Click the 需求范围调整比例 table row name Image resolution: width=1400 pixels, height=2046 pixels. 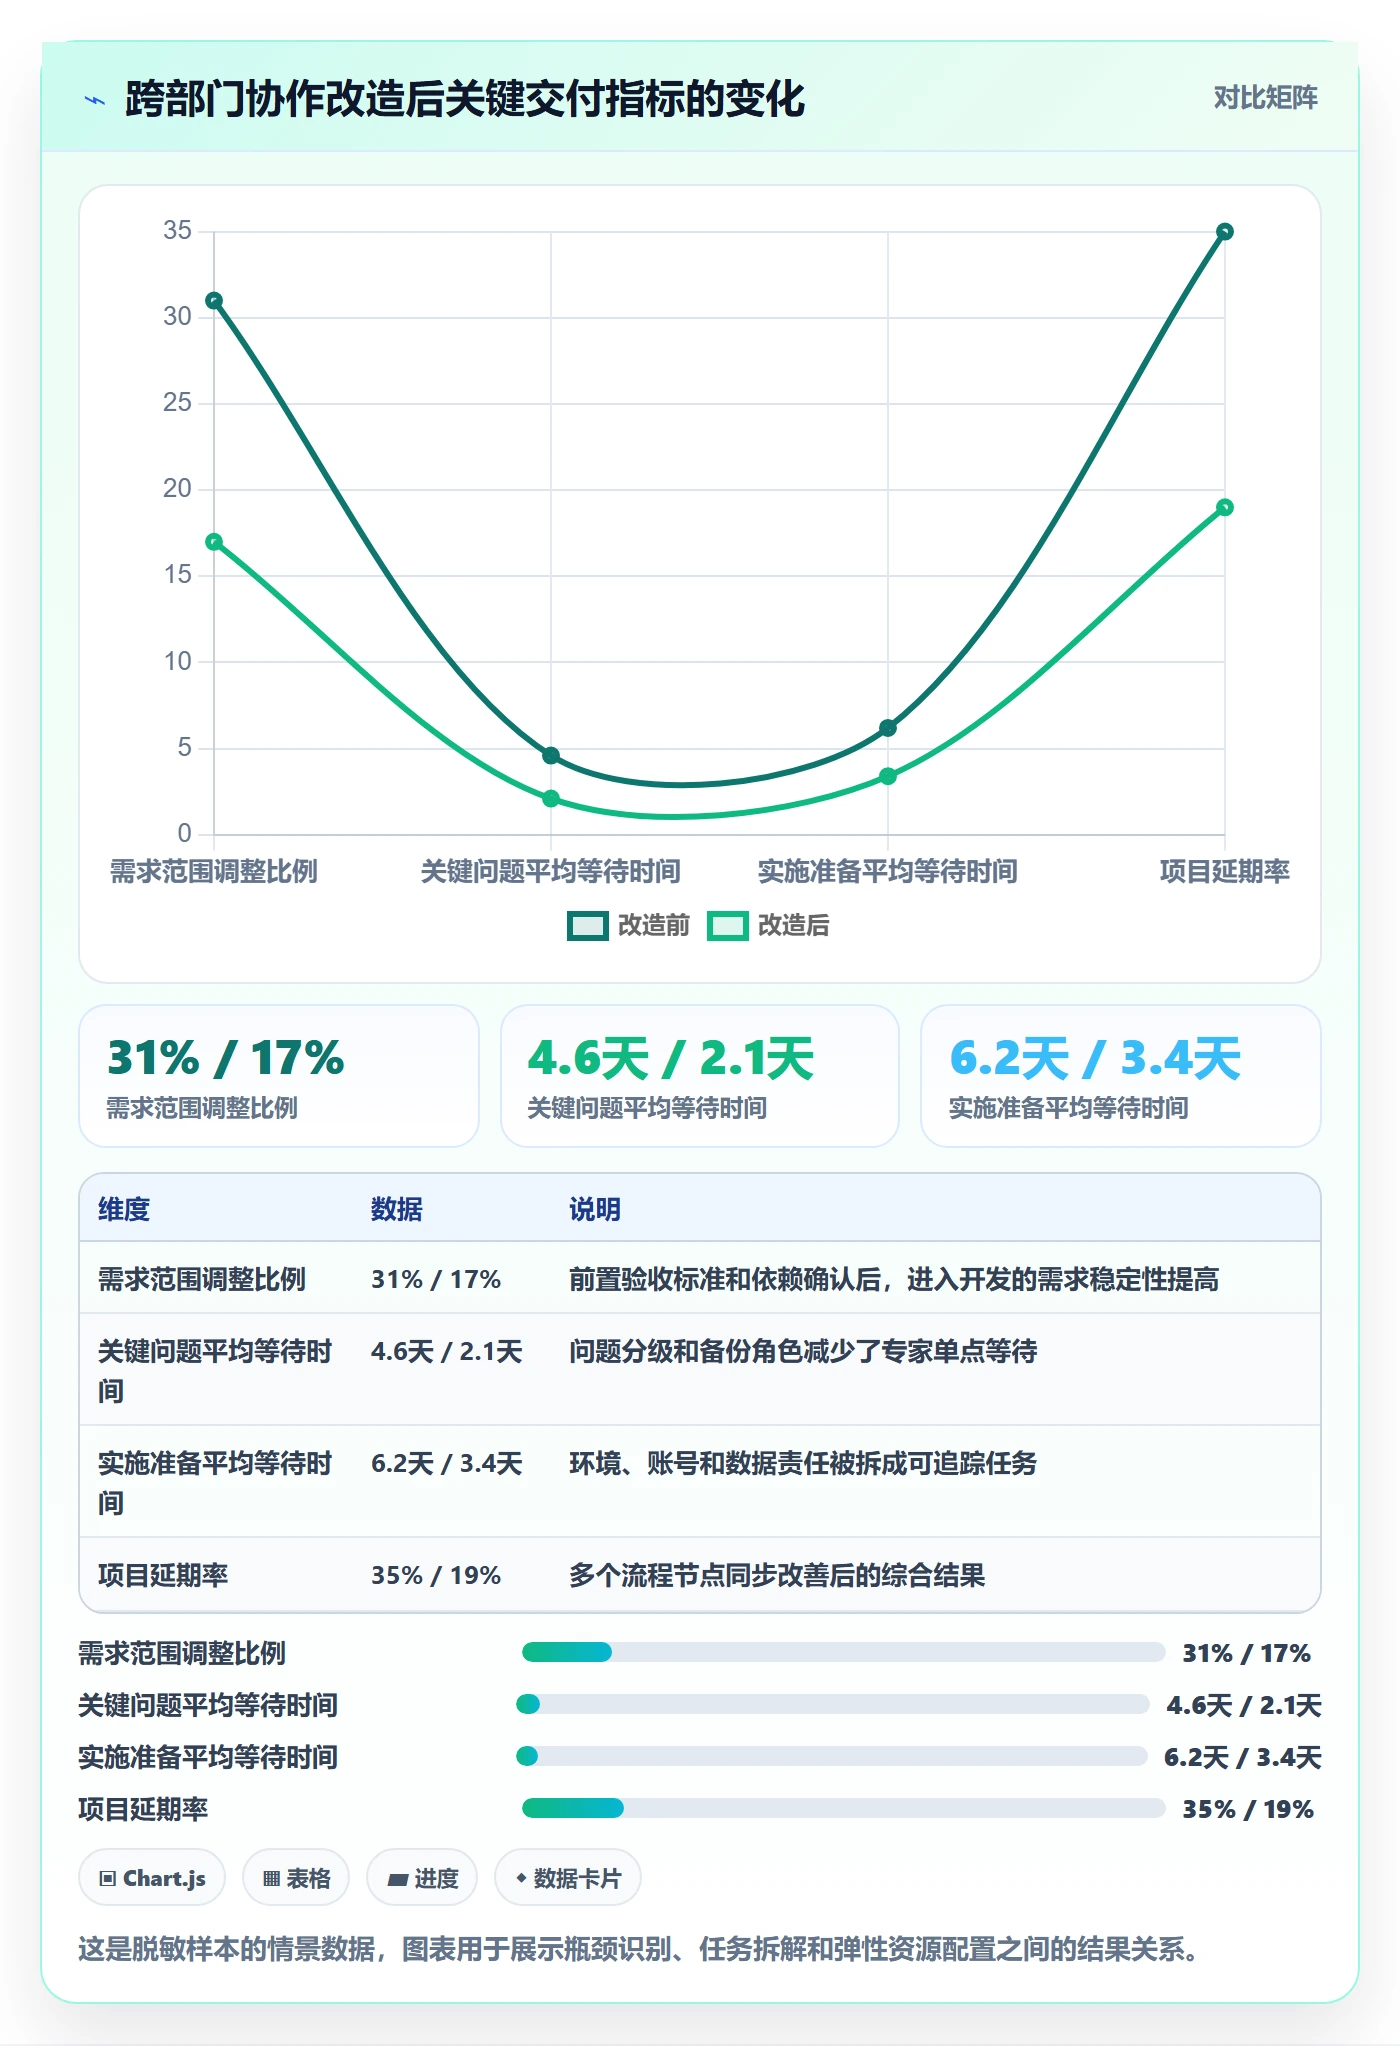202,1279
